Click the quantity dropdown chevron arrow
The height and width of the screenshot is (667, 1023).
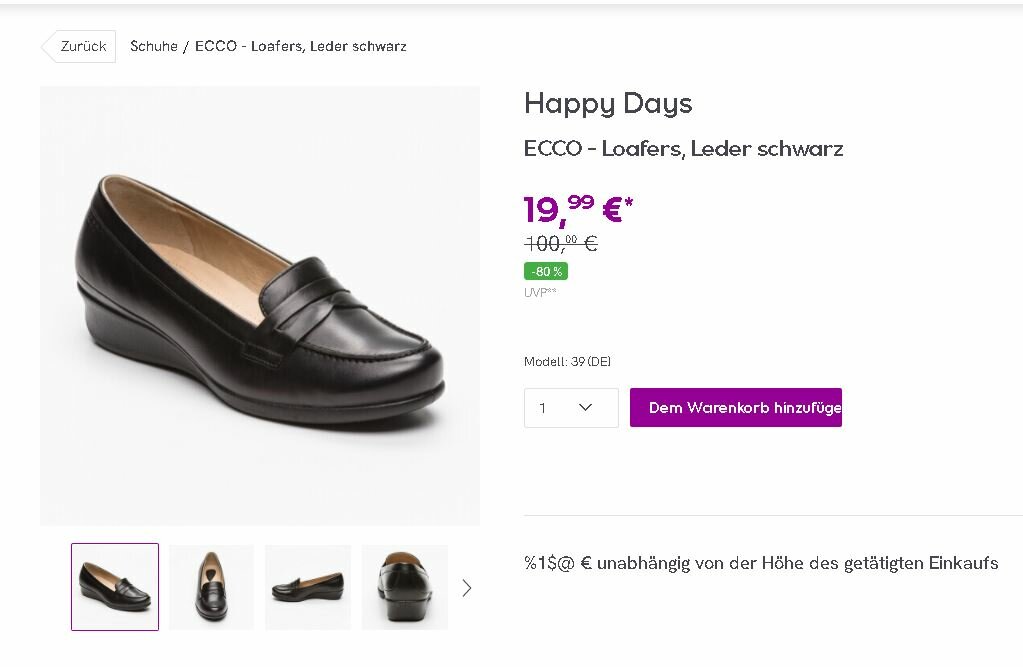click(586, 408)
